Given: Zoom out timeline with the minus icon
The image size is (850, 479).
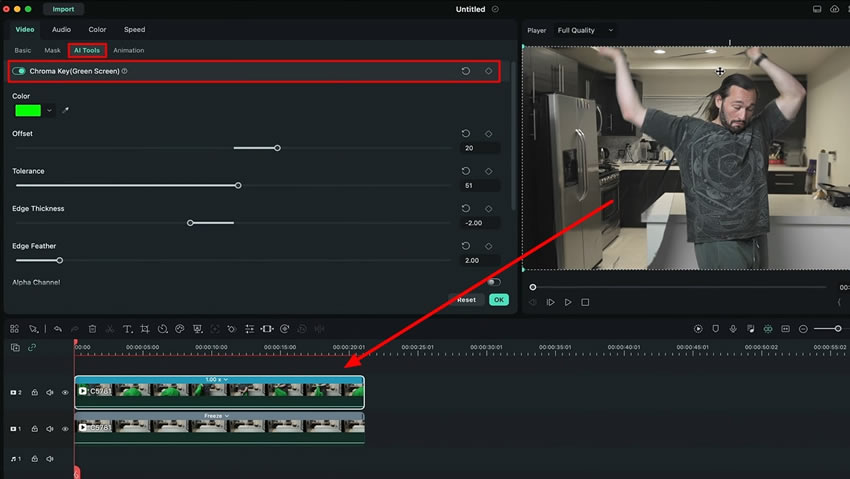Looking at the screenshot, I should [803, 329].
